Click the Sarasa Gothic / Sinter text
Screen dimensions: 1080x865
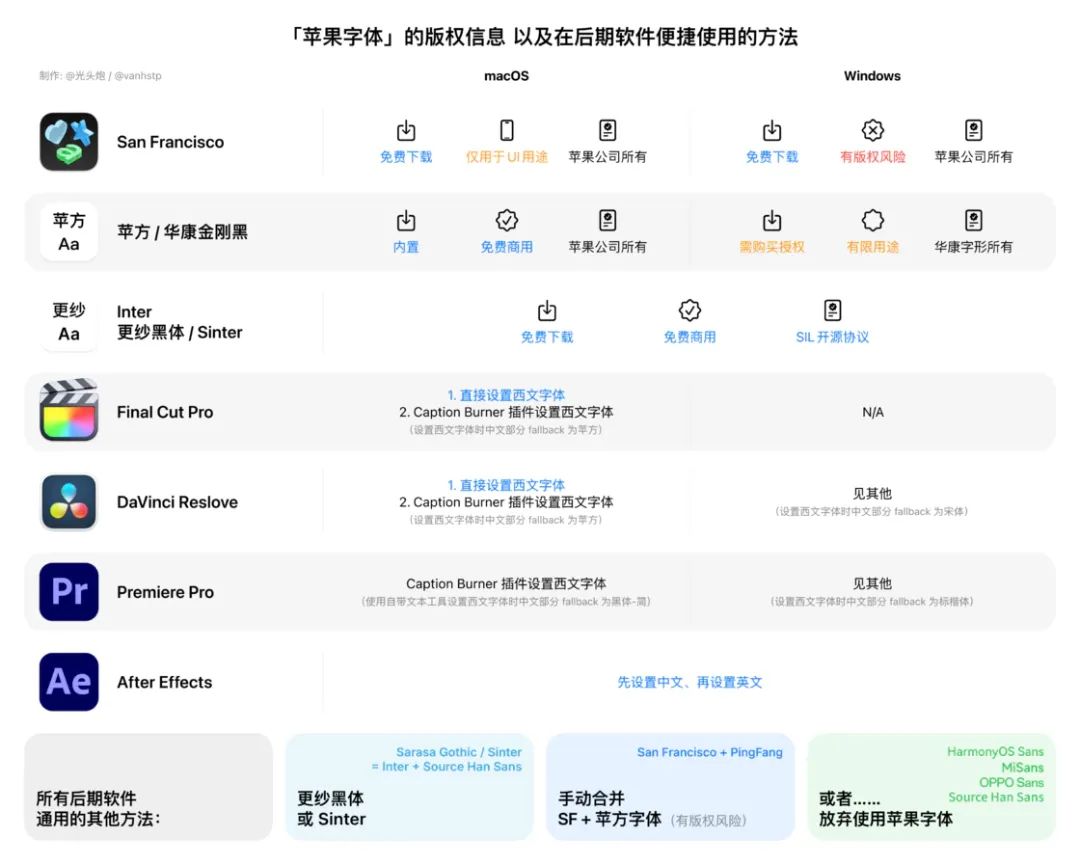click(x=459, y=752)
